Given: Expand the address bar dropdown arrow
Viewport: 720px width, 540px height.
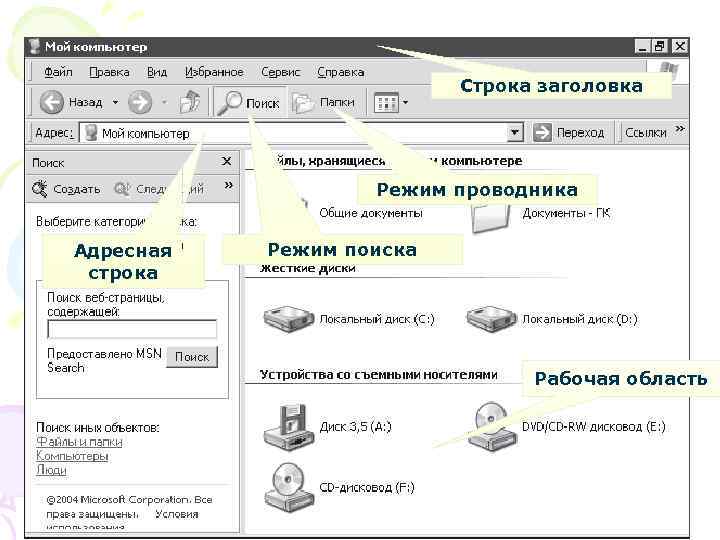Looking at the screenshot, I should (515, 133).
